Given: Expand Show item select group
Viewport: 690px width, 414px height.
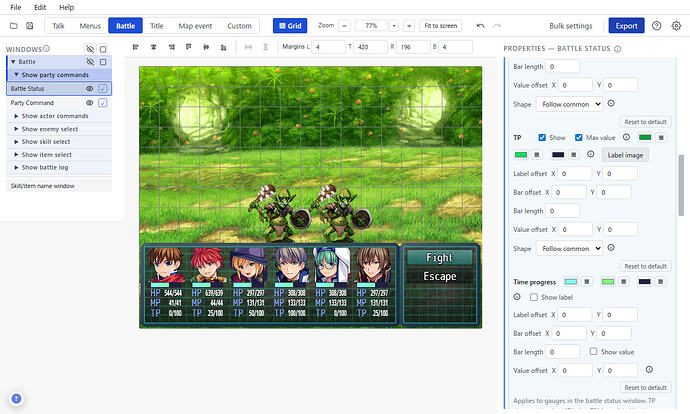Looking at the screenshot, I should 16,155.
